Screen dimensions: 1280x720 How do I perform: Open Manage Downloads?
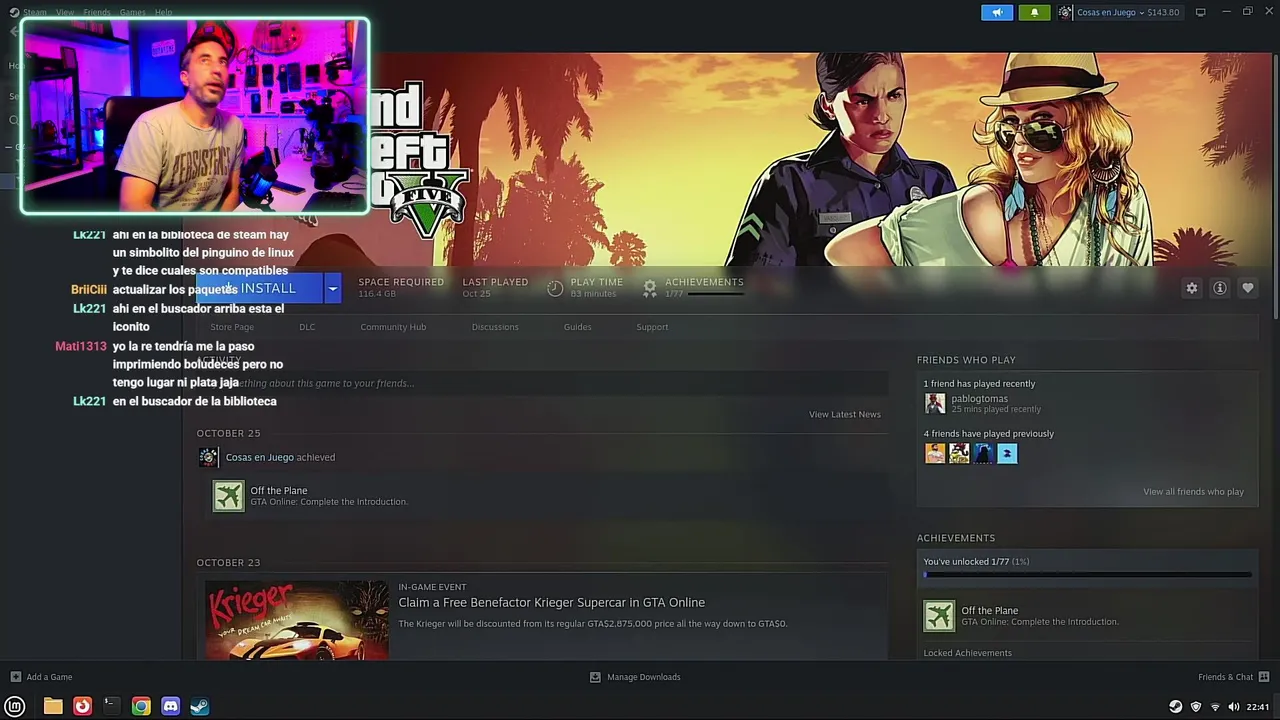[x=635, y=677]
